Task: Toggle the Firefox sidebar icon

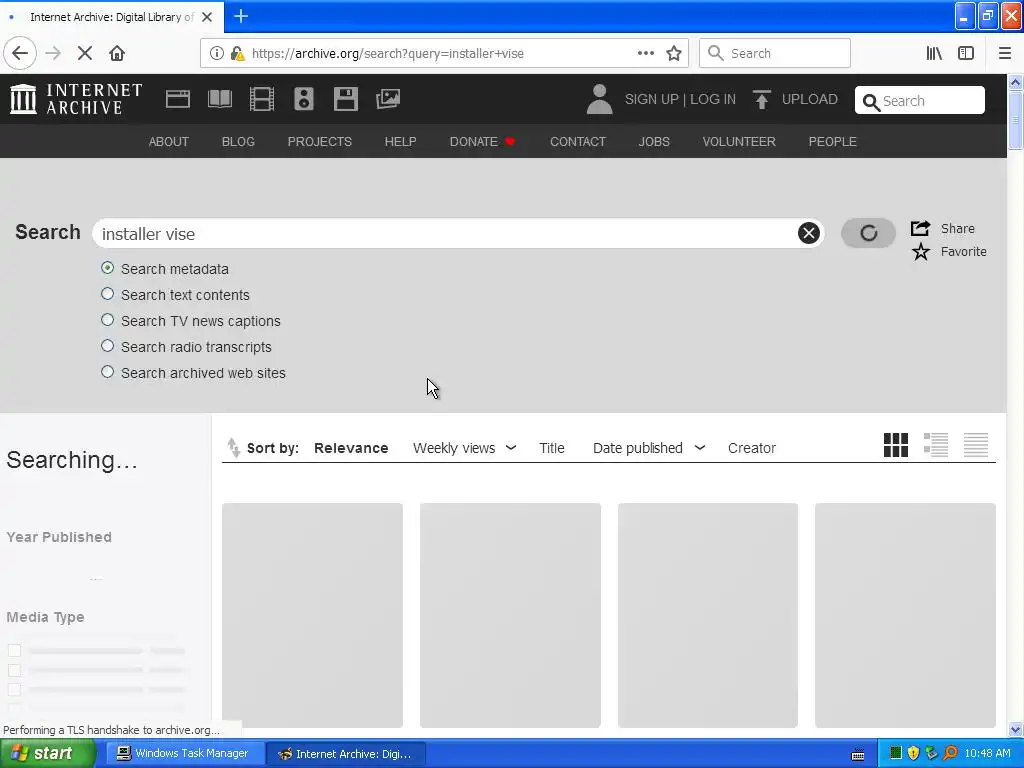Action: (x=966, y=54)
